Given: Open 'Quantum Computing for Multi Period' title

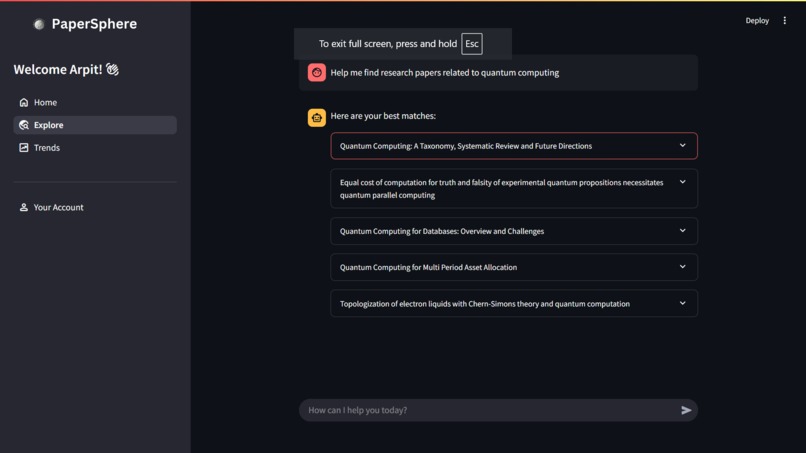Looking at the screenshot, I should [x=428, y=267].
